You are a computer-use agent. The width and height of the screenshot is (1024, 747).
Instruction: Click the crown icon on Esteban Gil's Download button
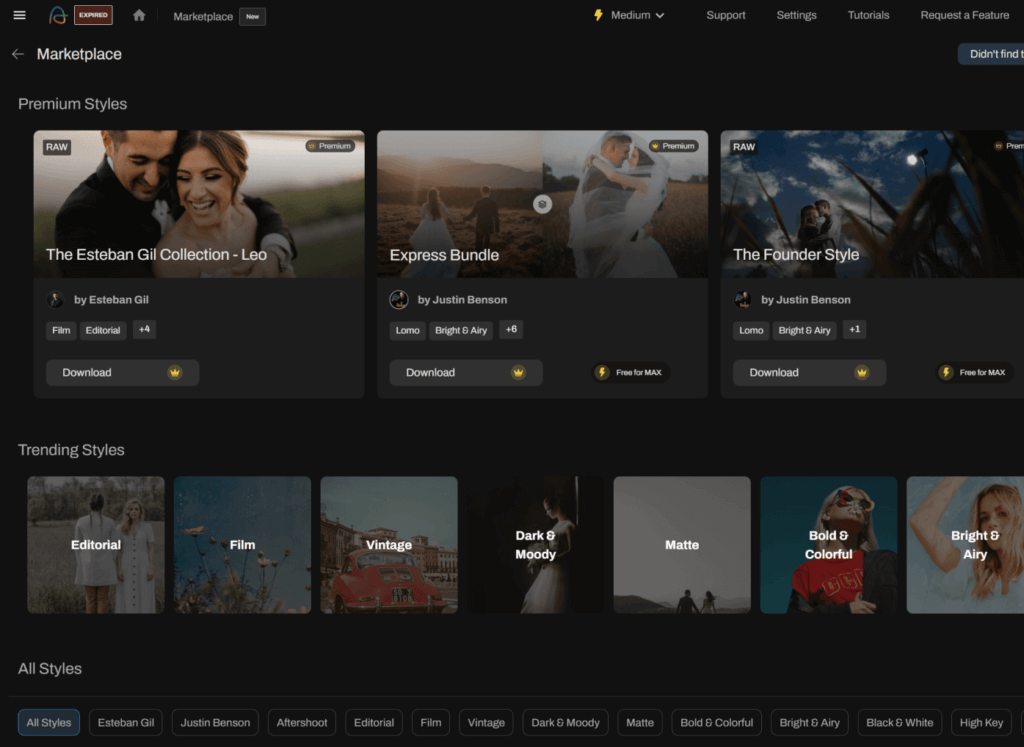[174, 372]
